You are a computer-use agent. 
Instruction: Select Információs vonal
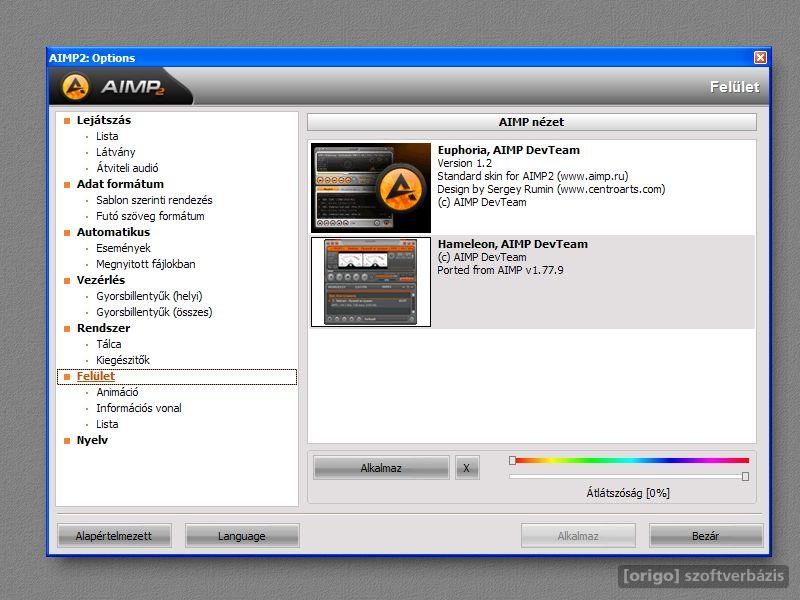[139, 408]
